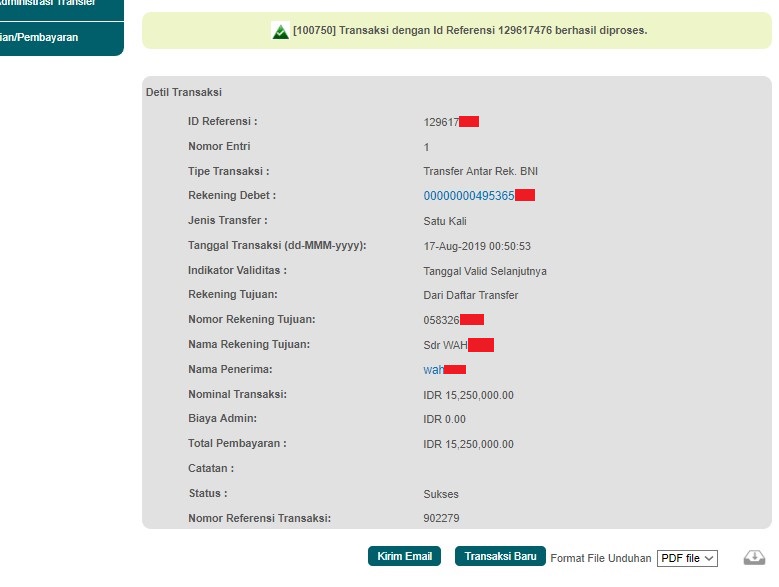The width and height of the screenshot is (779, 587).
Task: Click the download file icon
Action: tap(754, 557)
